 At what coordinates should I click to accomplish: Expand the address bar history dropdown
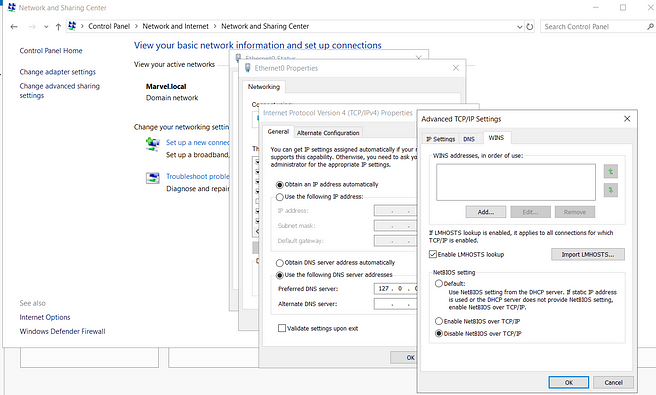520,27
